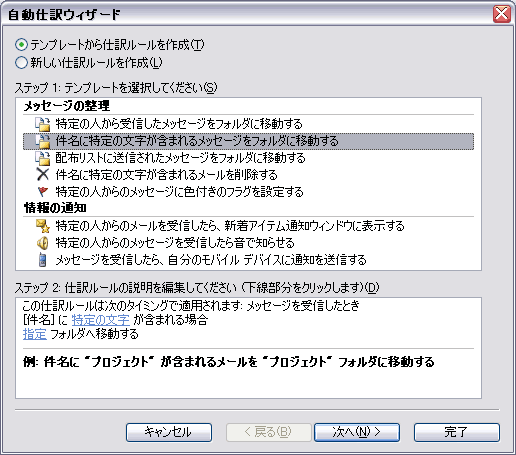Click mobile phone icon for モバイル デバイス rule
This screenshot has height=455, width=516.
coord(43,260)
